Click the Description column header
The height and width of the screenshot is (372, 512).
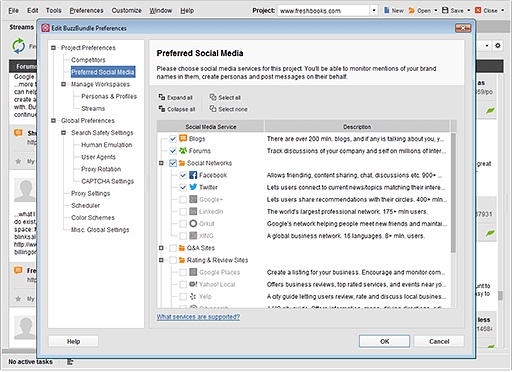[x=357, y=127]
